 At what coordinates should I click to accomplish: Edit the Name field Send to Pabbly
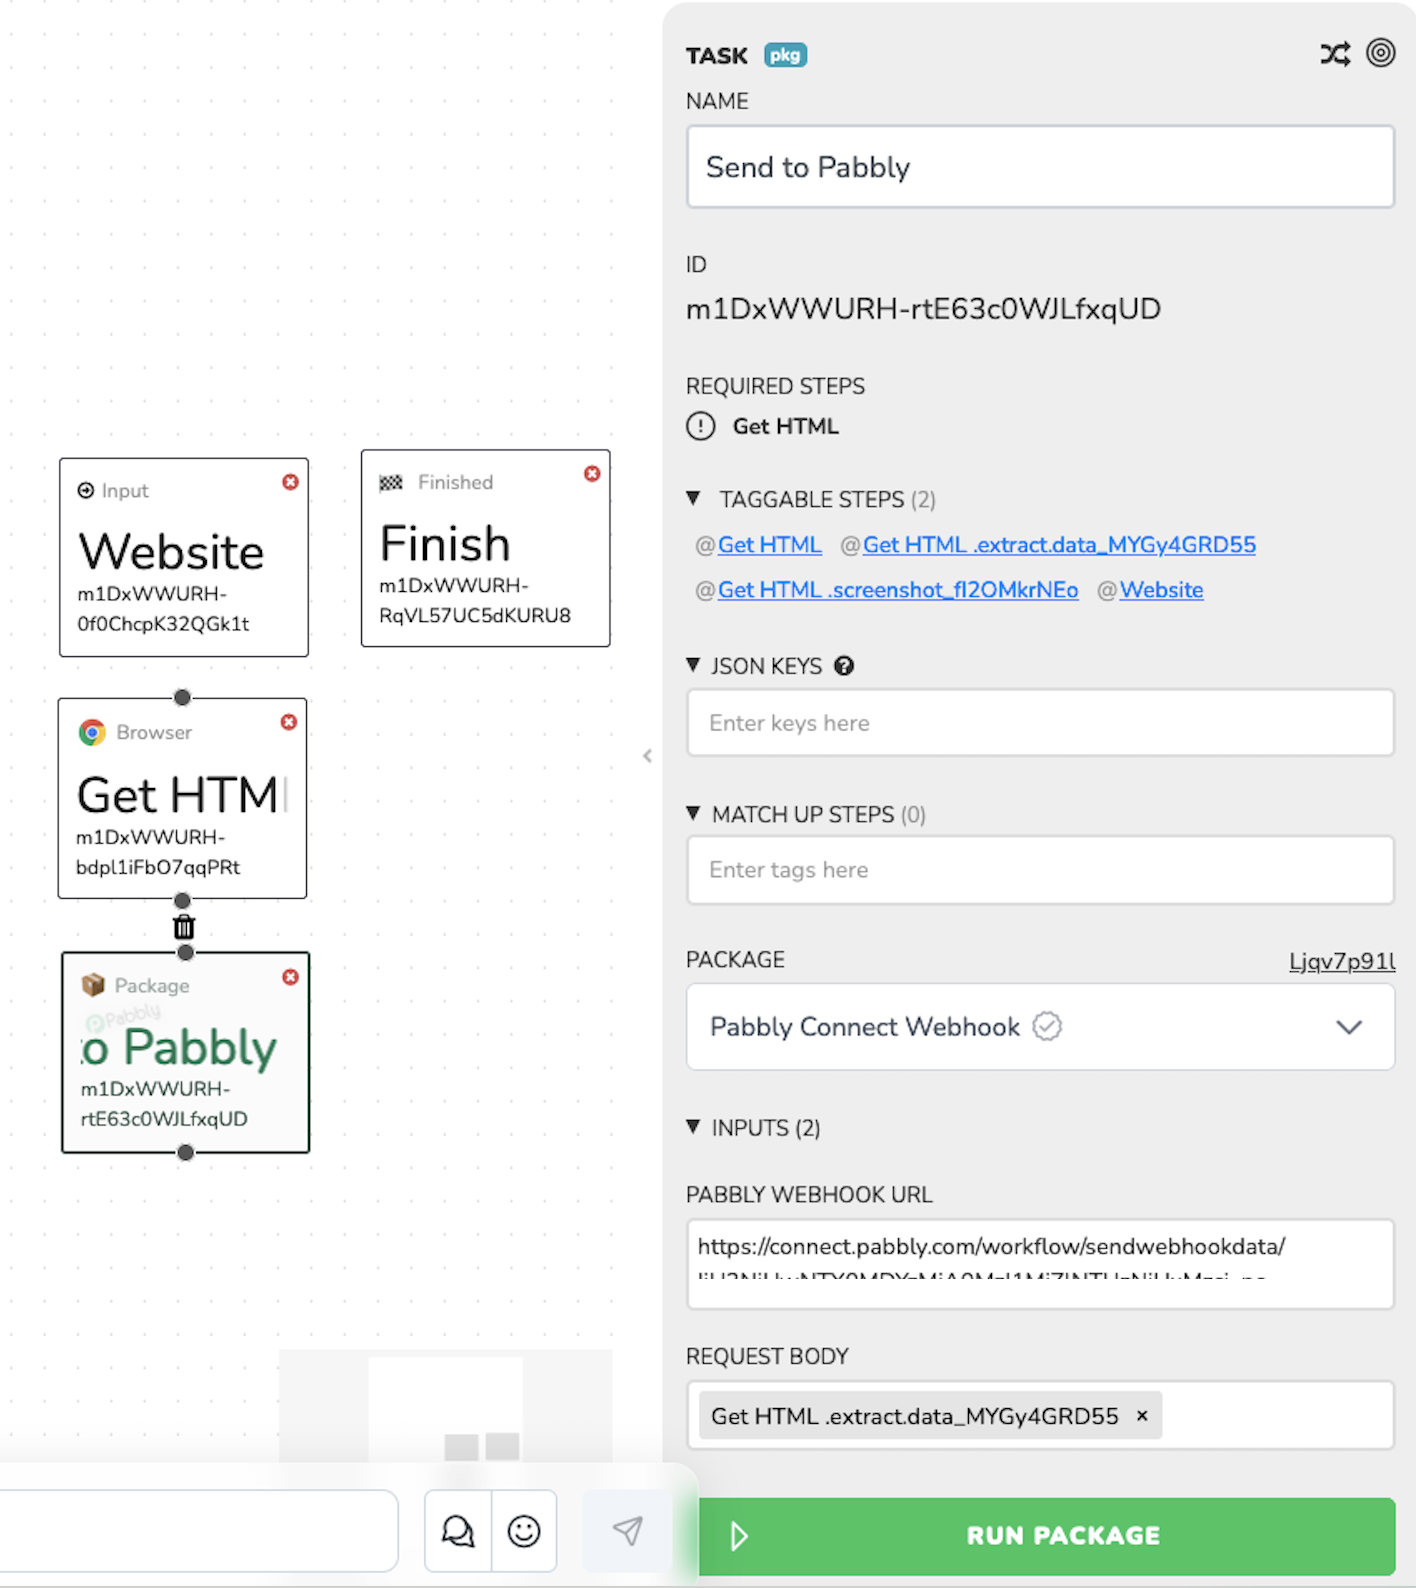pyautogui.click(x=1040, y=167)
